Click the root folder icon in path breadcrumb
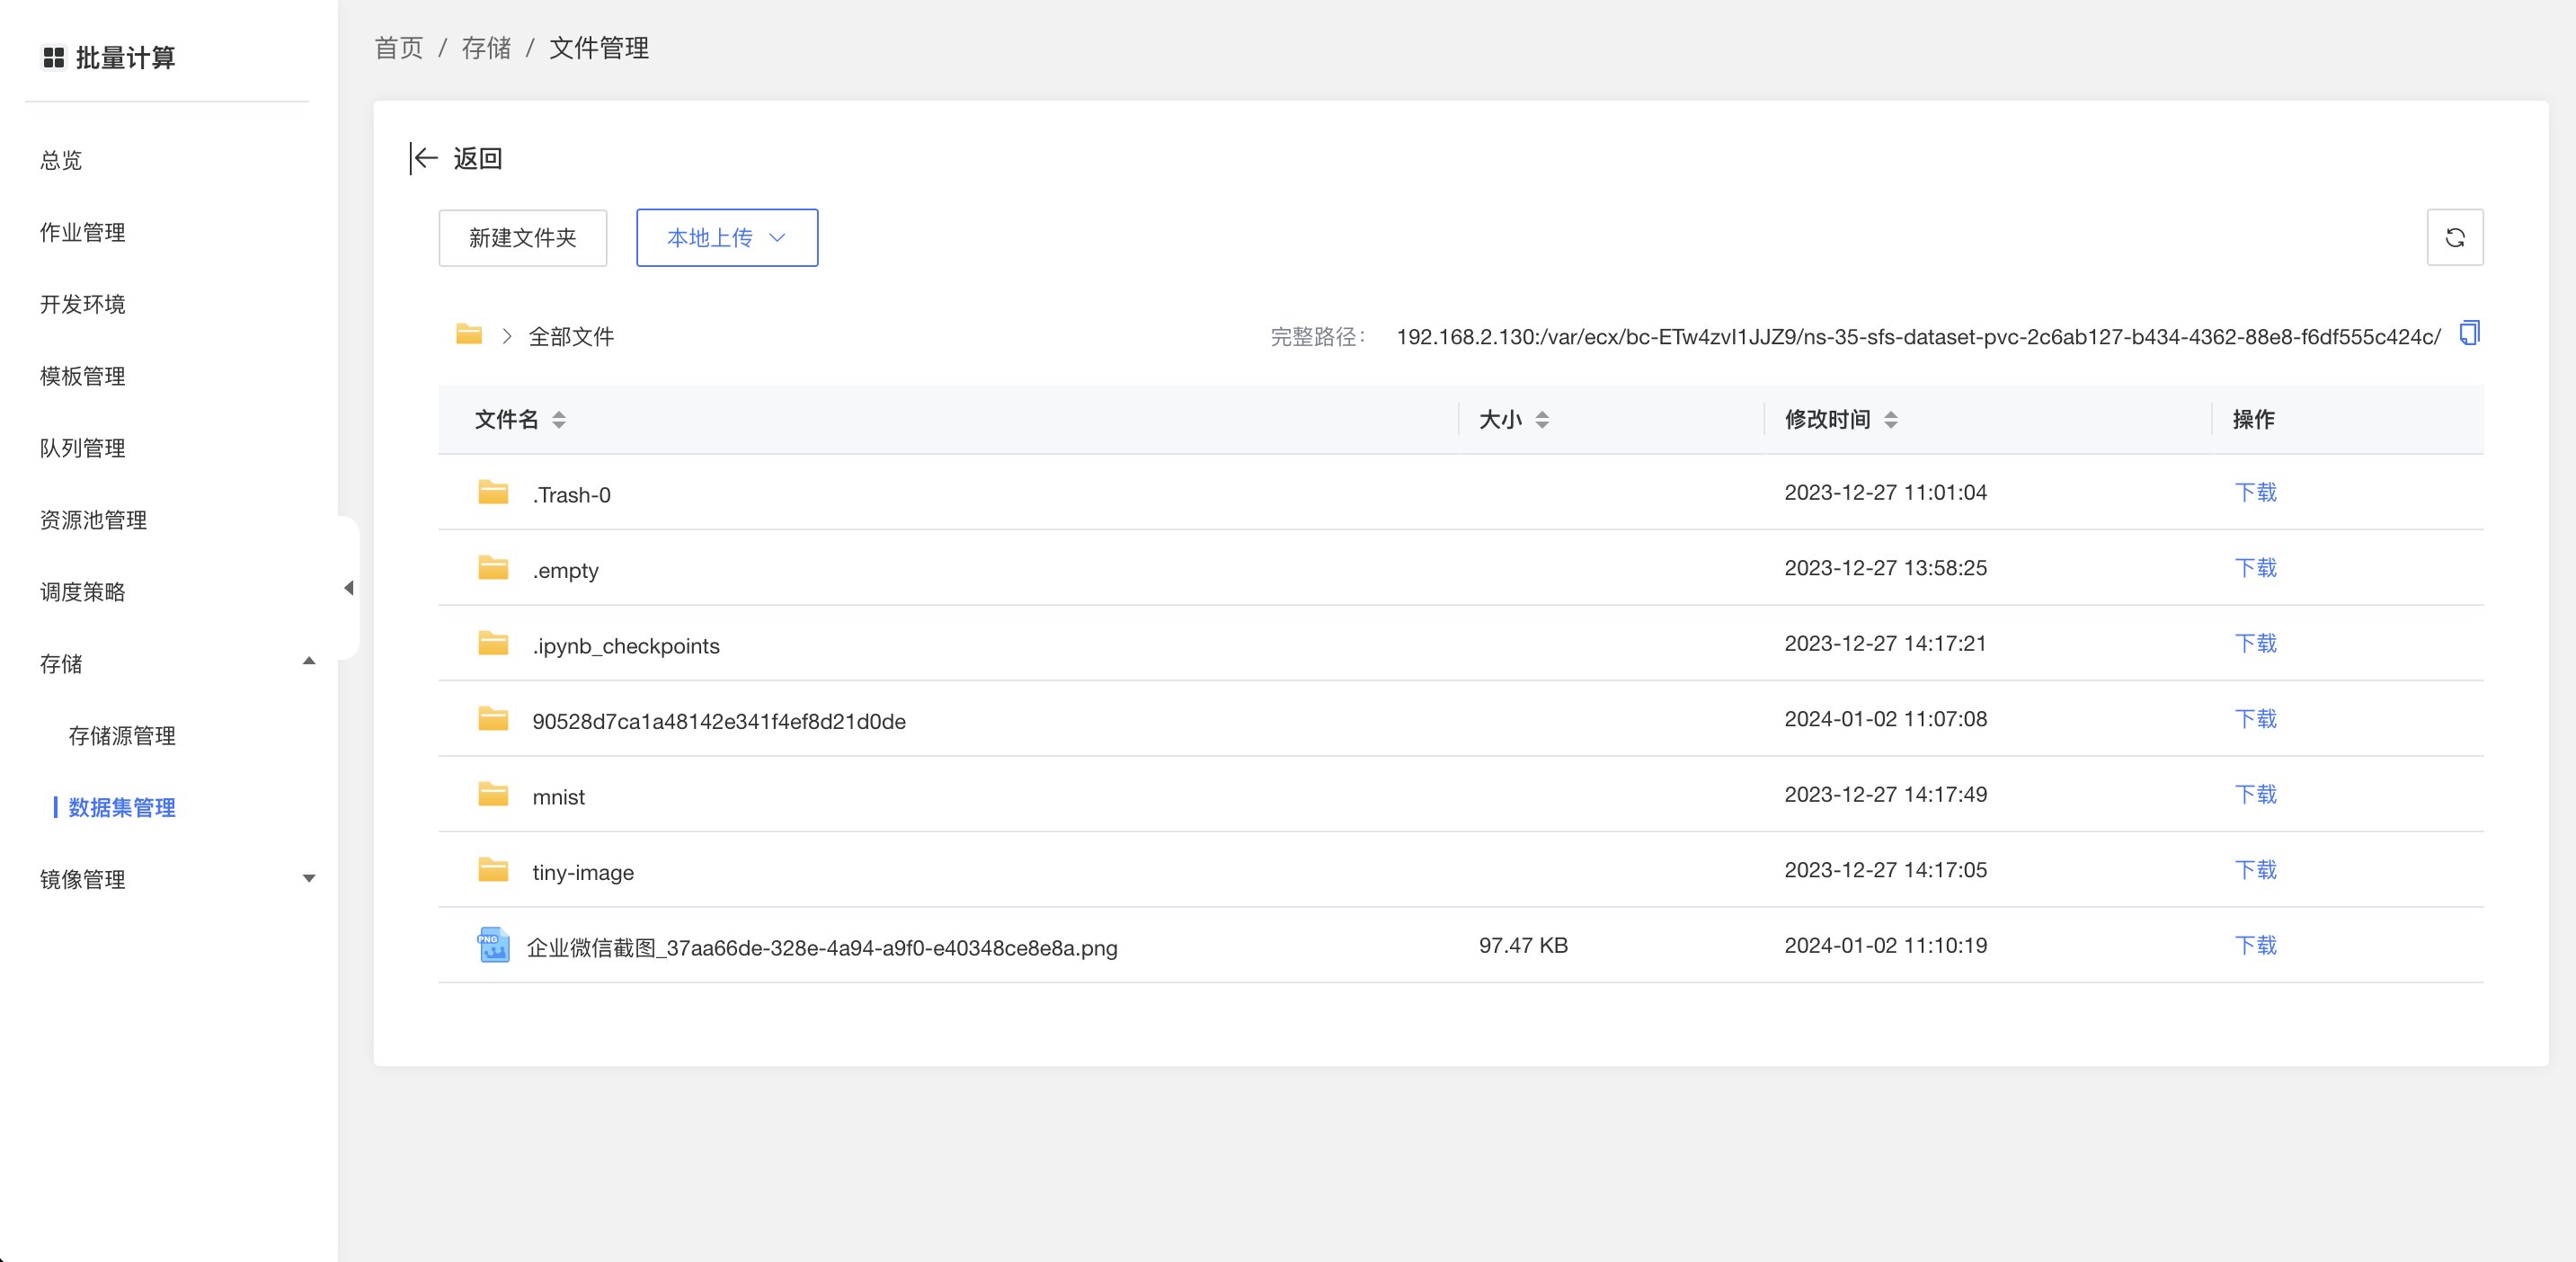Viewport: 2576px width, 1262px height. tap(469, 334)
